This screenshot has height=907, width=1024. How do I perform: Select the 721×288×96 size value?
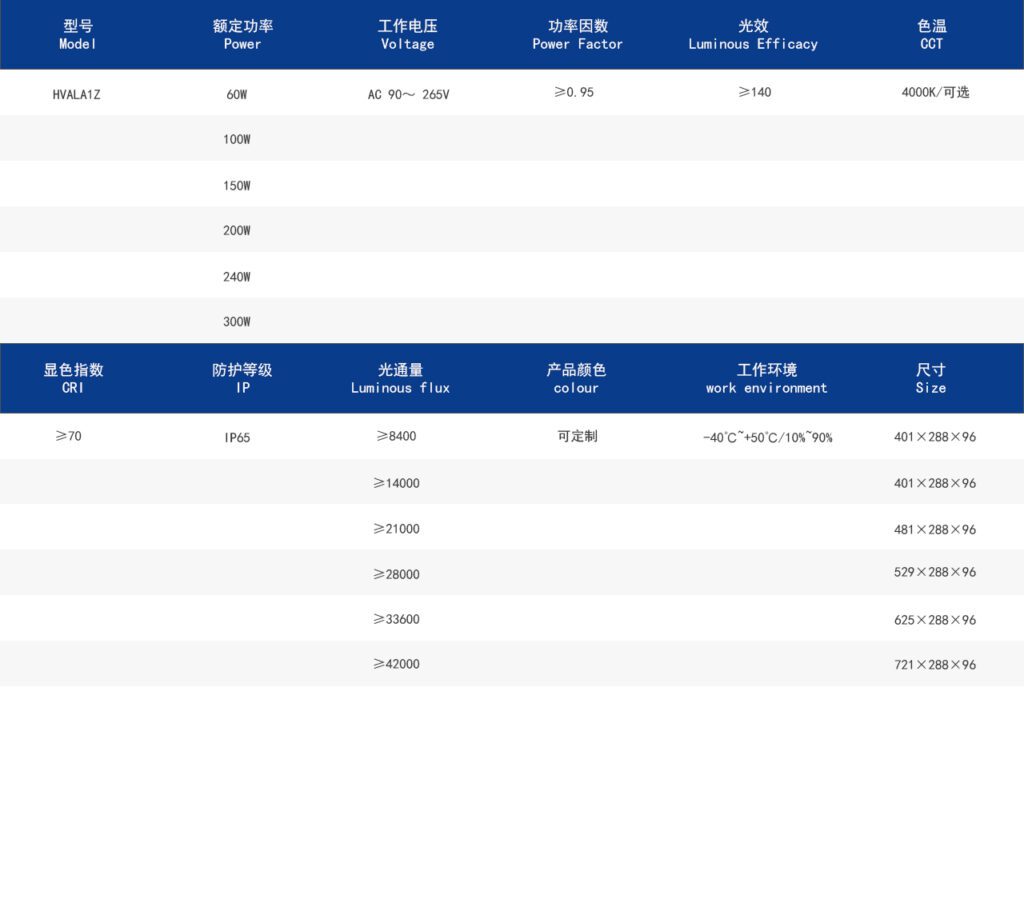(x=934, y=665)
